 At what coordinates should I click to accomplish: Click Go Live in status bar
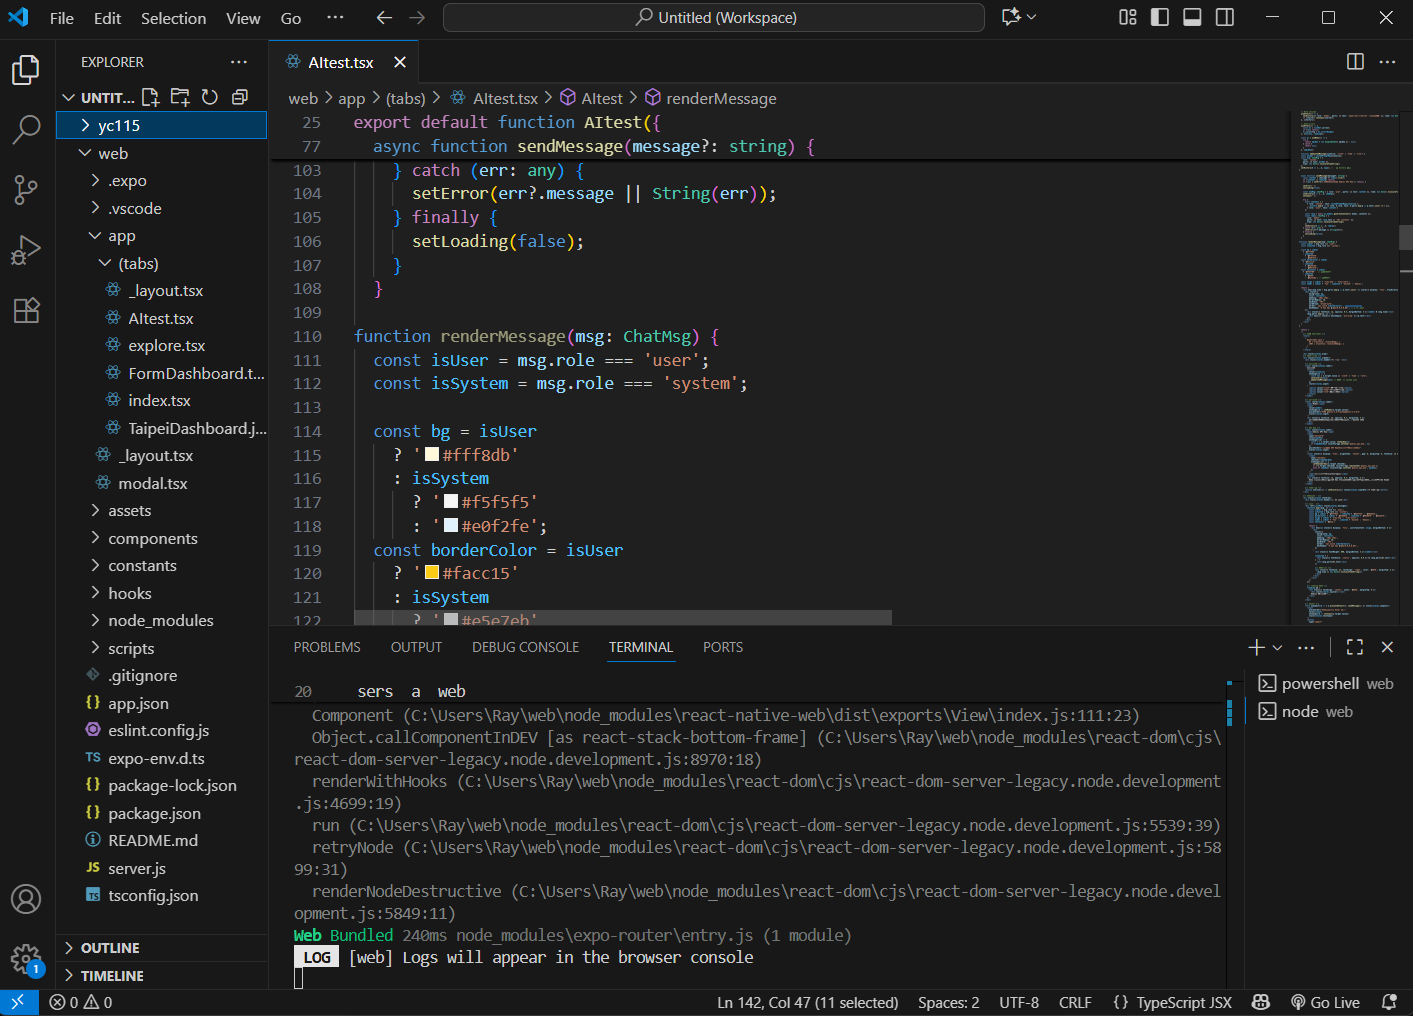[x=1326, y=1002]
